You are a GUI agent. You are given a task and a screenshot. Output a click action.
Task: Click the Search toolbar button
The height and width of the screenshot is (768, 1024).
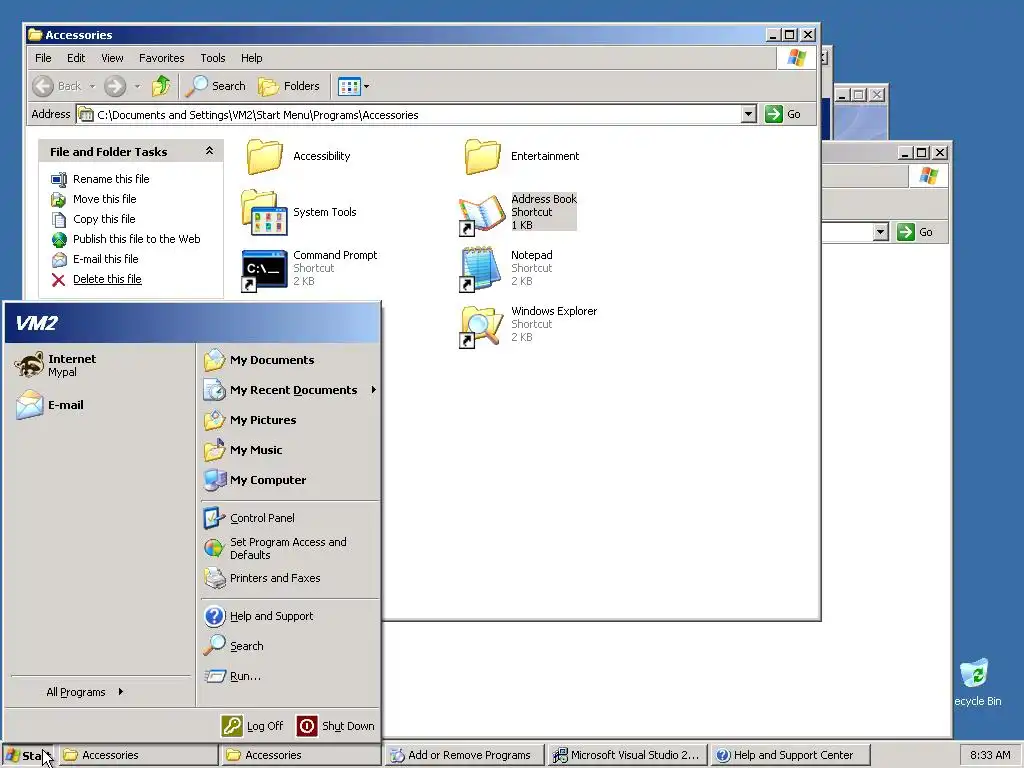pyautogui.click(x=216, y=86)
